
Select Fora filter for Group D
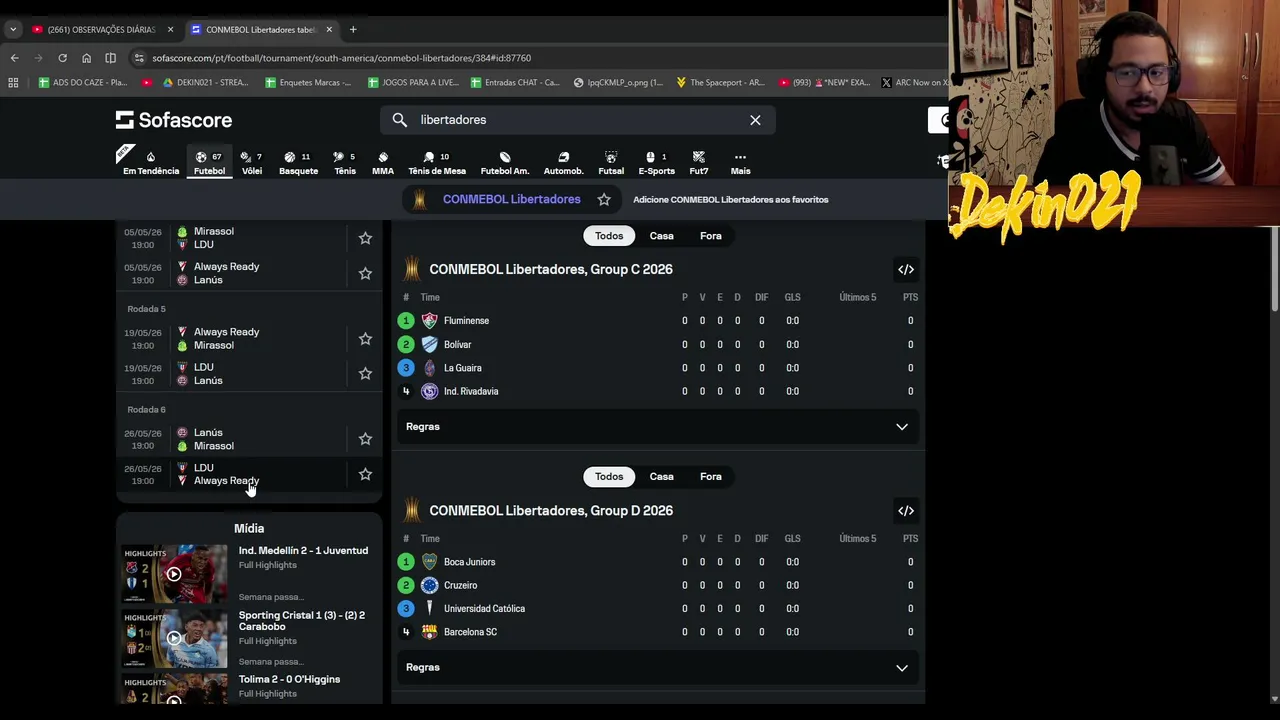point(711,477)
